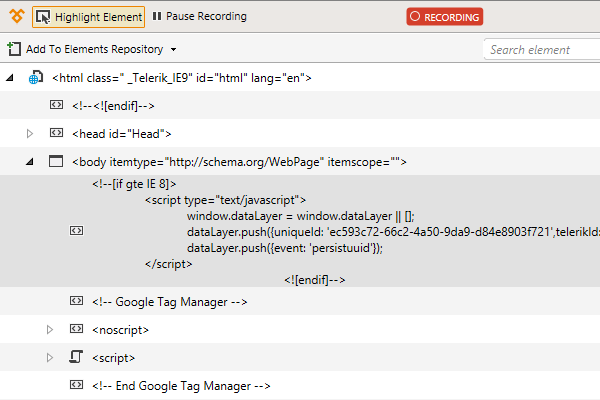Click the body window icon
The width and height of the screenshot is (600, 400).
tap(56, 161)
